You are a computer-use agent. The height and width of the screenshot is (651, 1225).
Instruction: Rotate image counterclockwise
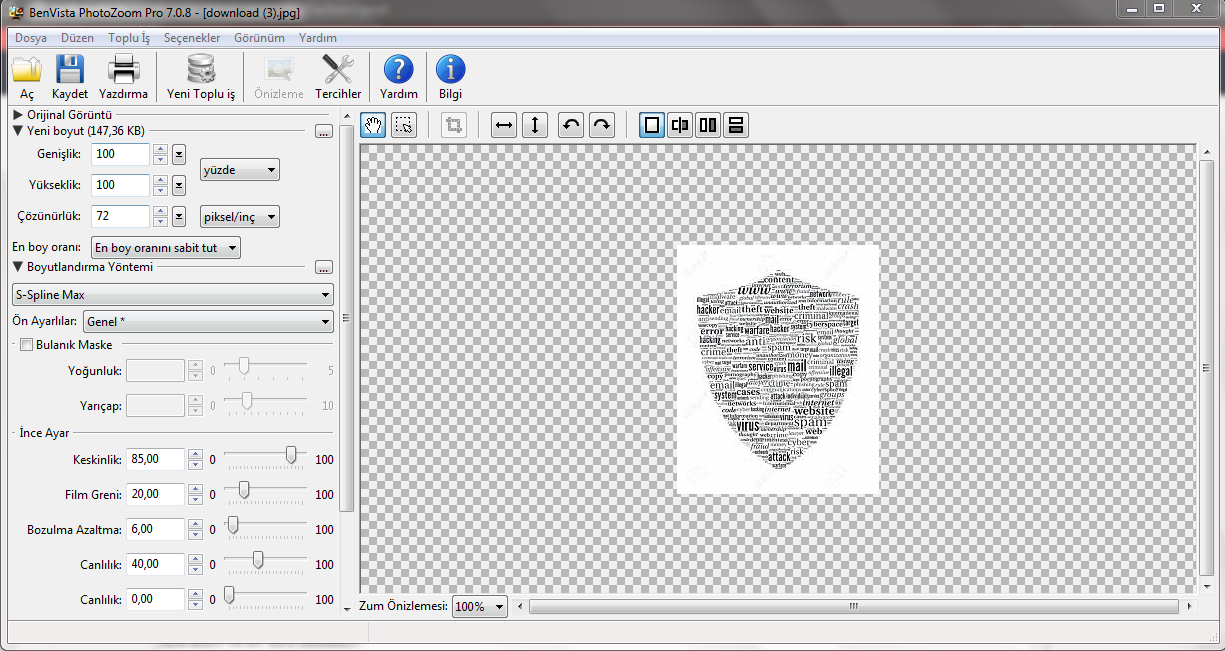(571, 125)
